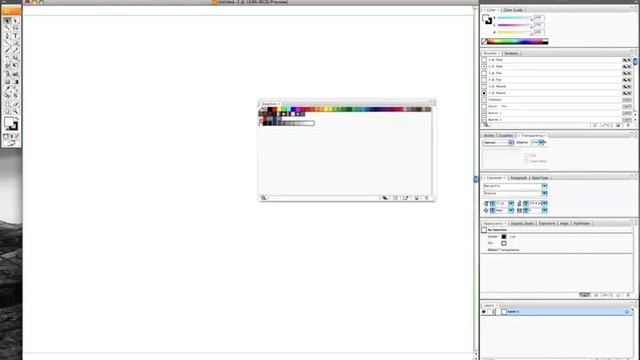This screenshot has width=640, height=360.
Task: Select the Paintbrush tool
Action: click(x=7, y=51)
